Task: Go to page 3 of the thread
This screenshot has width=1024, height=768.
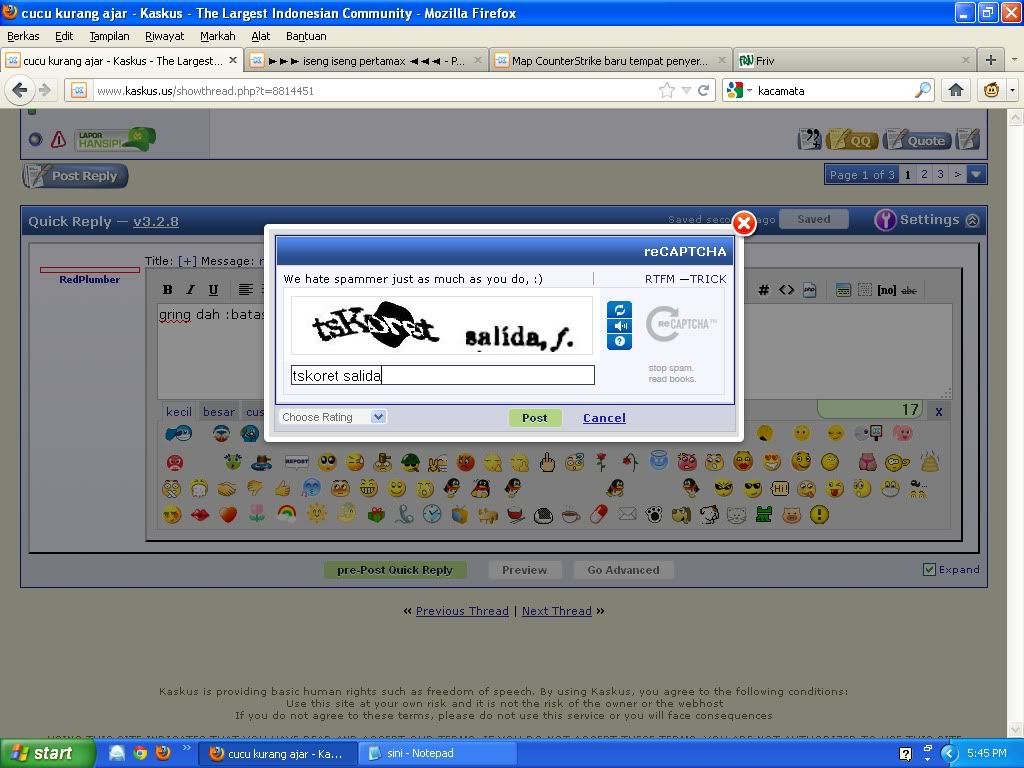Action: tap(940, 174)
